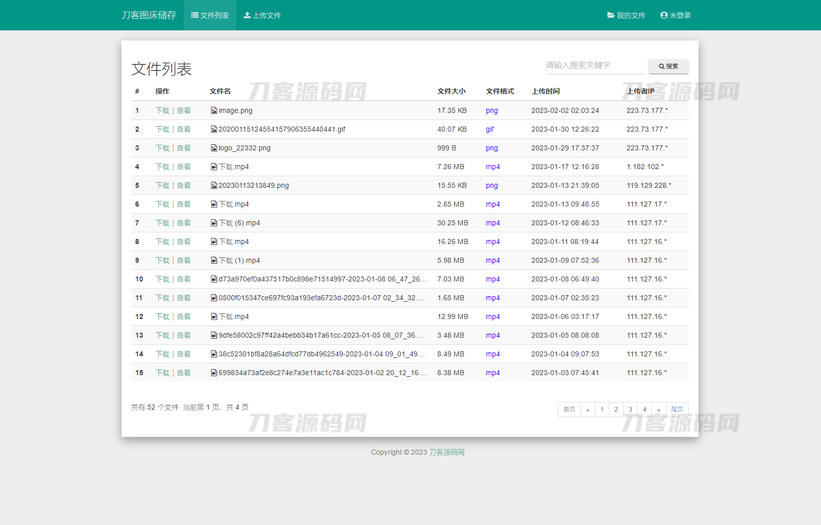Click the video file icon in row 4

pyautogui.click(x=214, y=167)
